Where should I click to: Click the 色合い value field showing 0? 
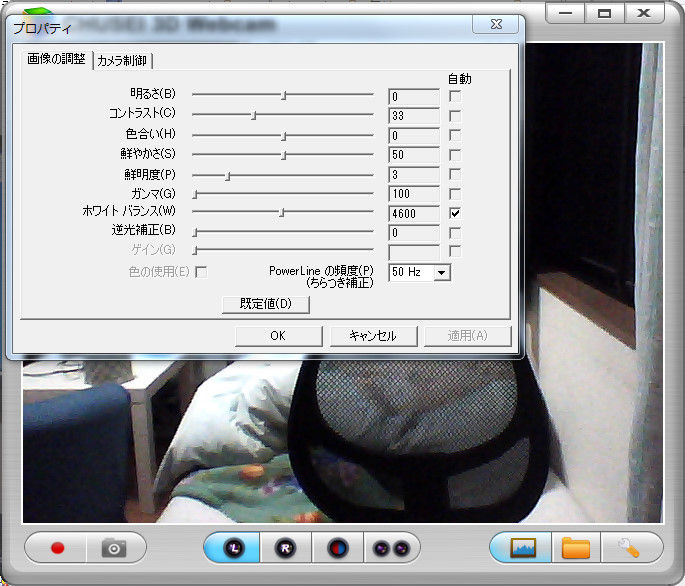tap(414, 135)
